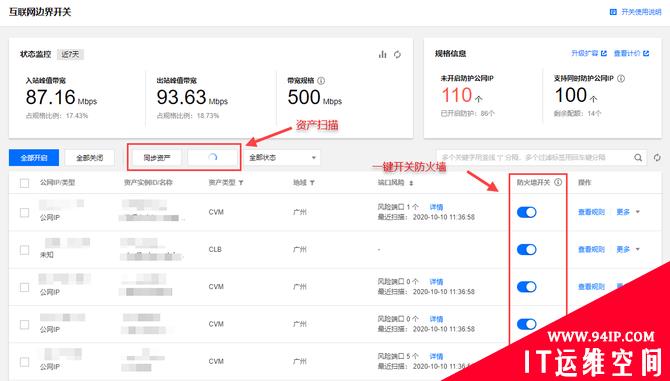
Task: Open 详情 for the 风险端口 1个 row
Action: pos(436,207)
